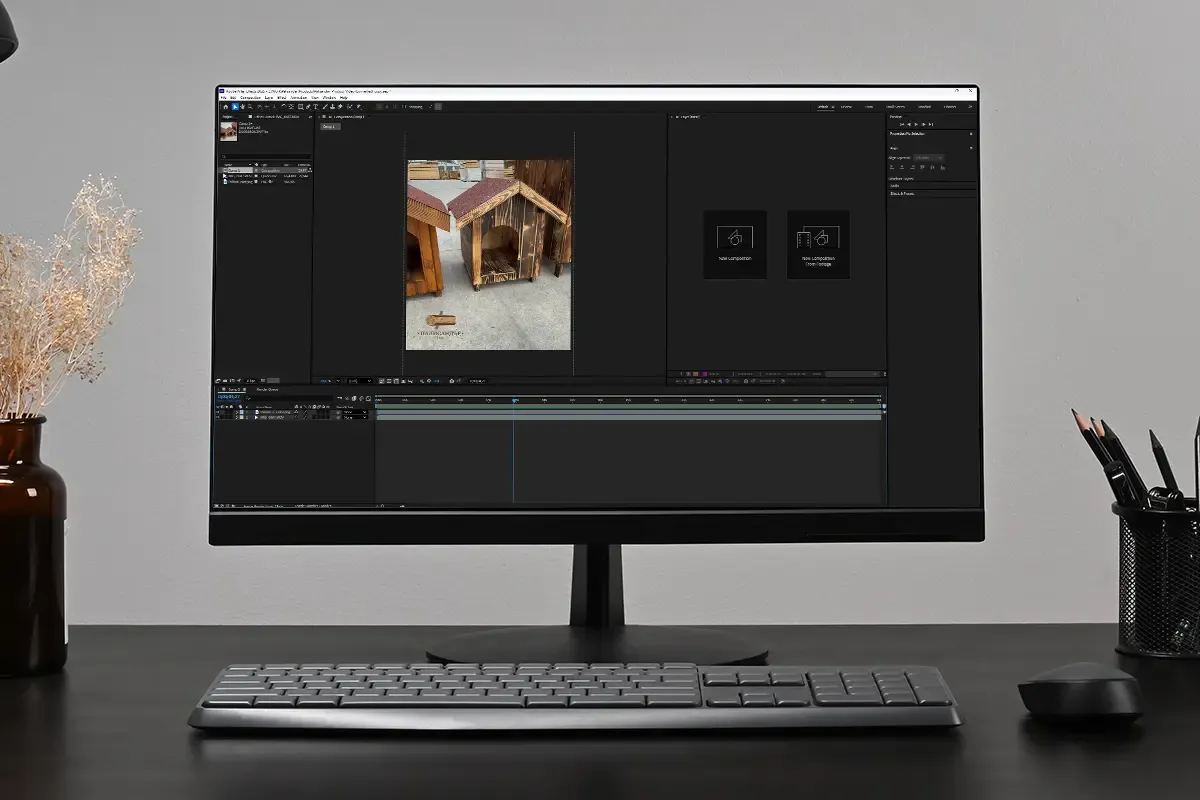Click the align right icon in Align panel

912,167
